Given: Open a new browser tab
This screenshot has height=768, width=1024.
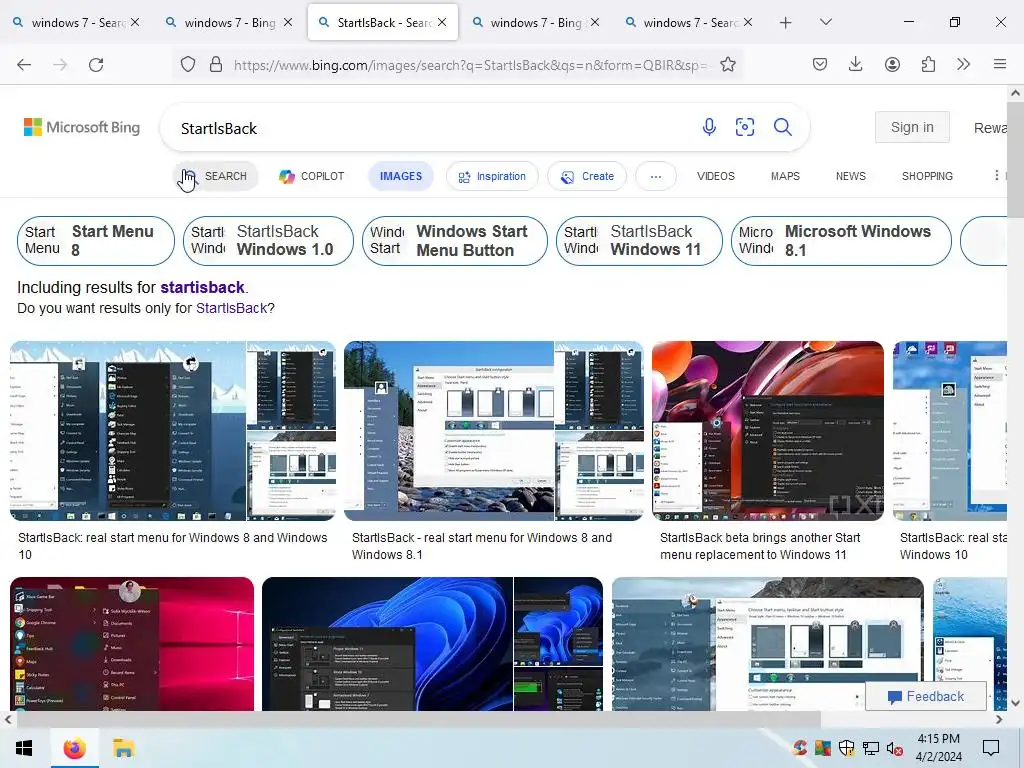Looking at the screenshot, I should [786, 22].
